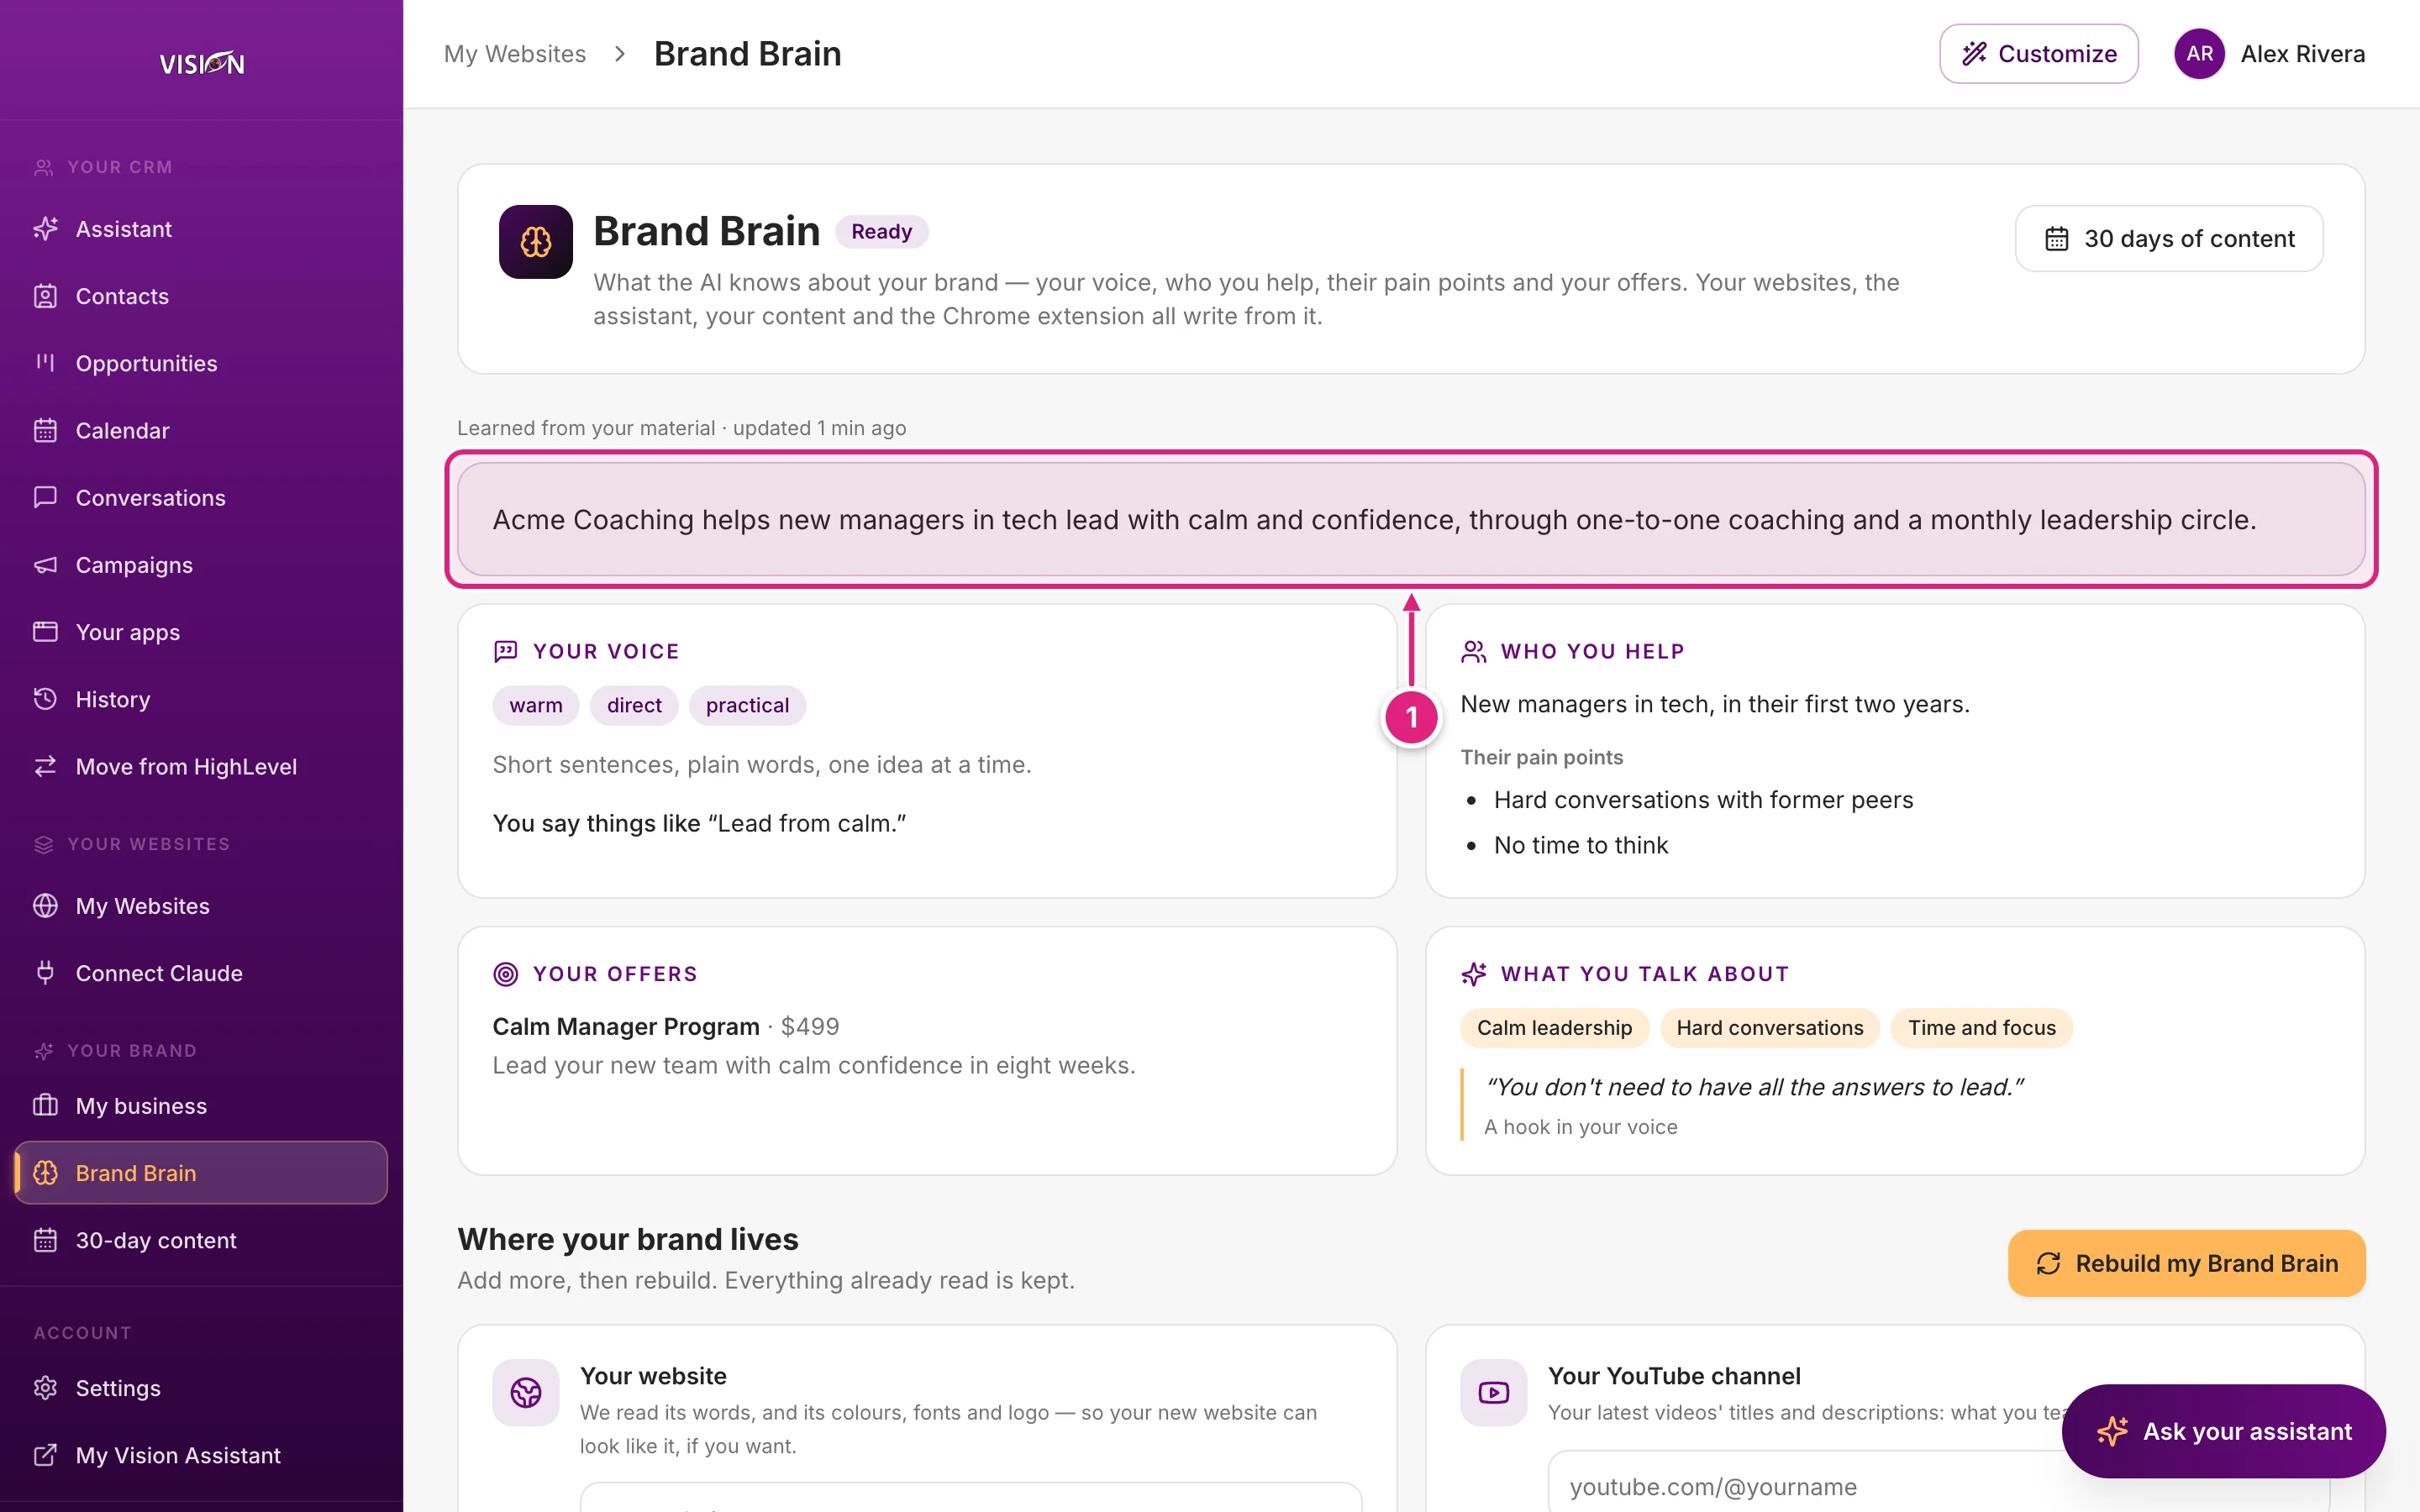Click the brand summary text about Acme Coaching
The width and height of the screenshot is (2420, 1512).
[1374, 520]
